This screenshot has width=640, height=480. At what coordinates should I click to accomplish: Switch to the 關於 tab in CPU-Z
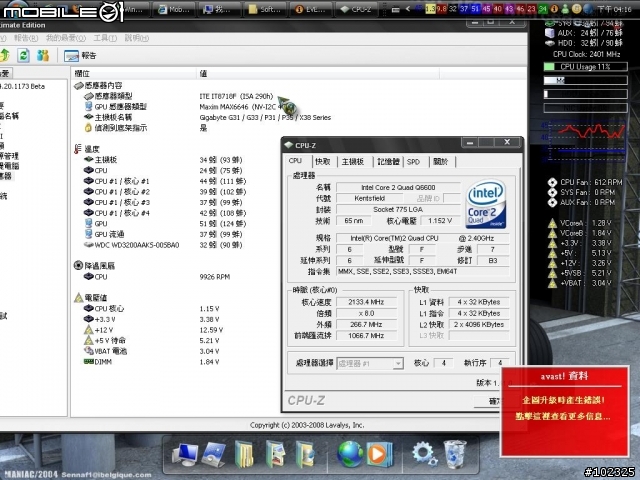(x=441, y=162)
